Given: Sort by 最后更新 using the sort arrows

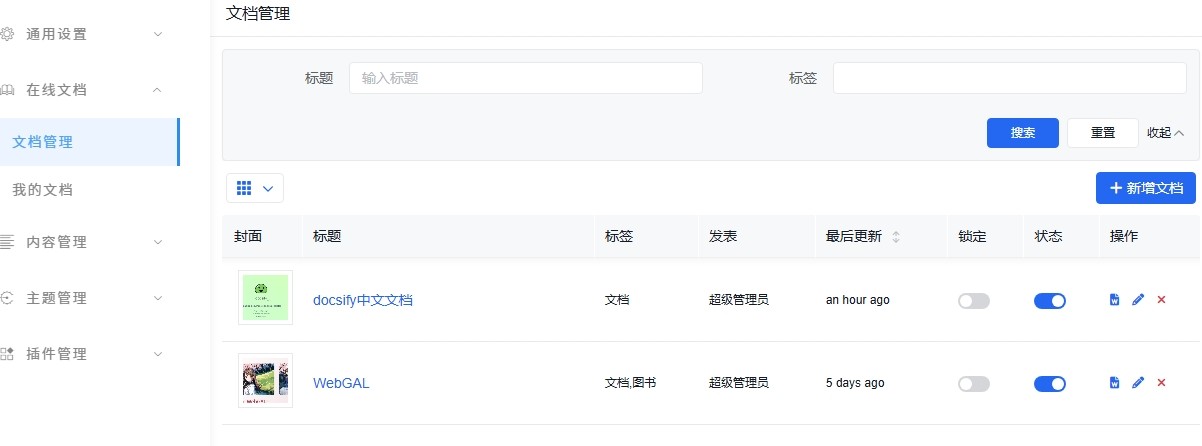Looking at the screenshot, I should tap(896, 237).
